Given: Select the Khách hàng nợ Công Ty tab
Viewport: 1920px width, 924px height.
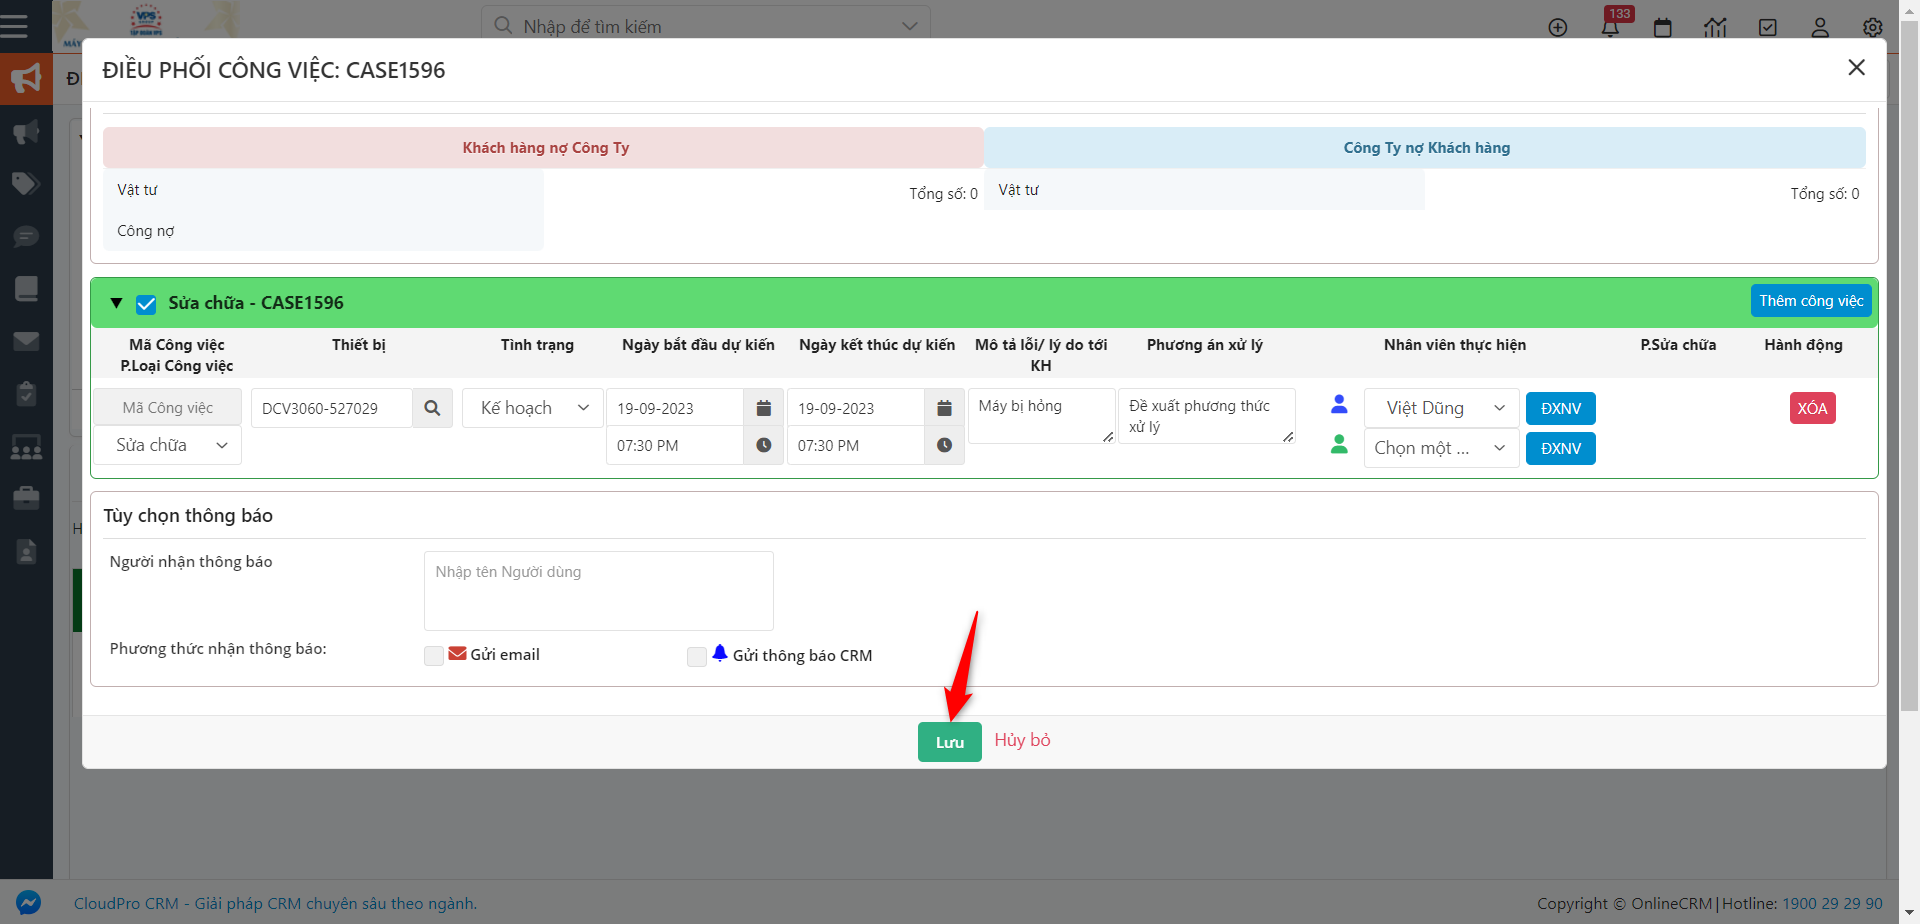Looking at the screenshot, I should tap(543, 148).
